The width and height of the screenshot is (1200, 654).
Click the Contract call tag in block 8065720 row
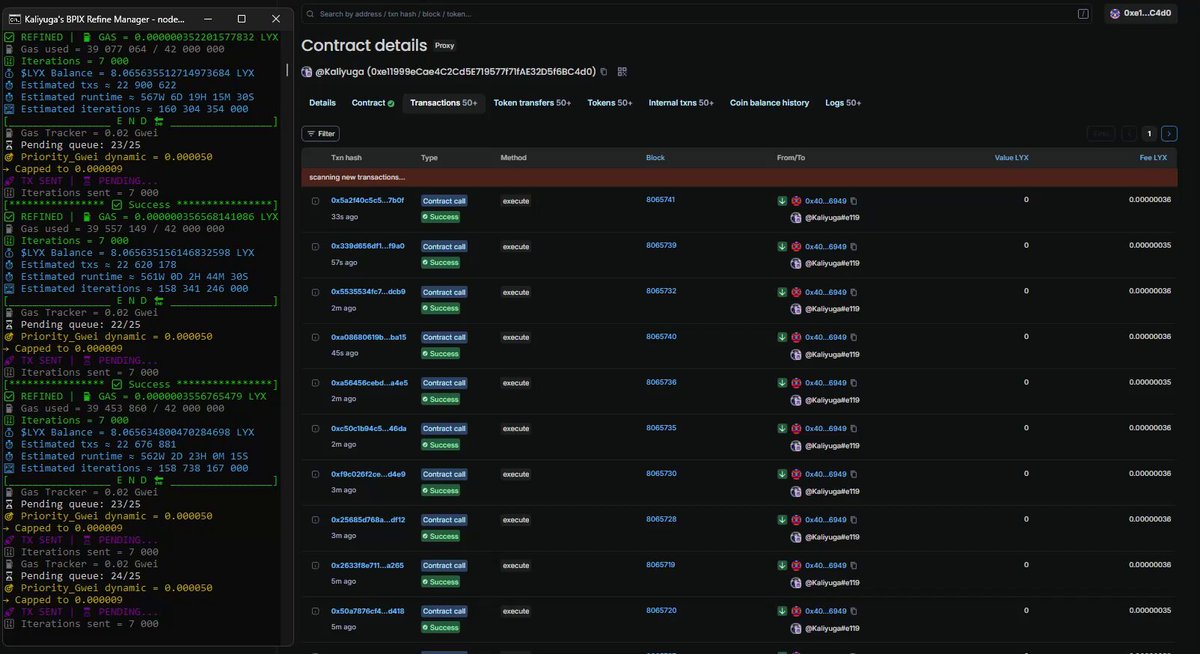444,611
